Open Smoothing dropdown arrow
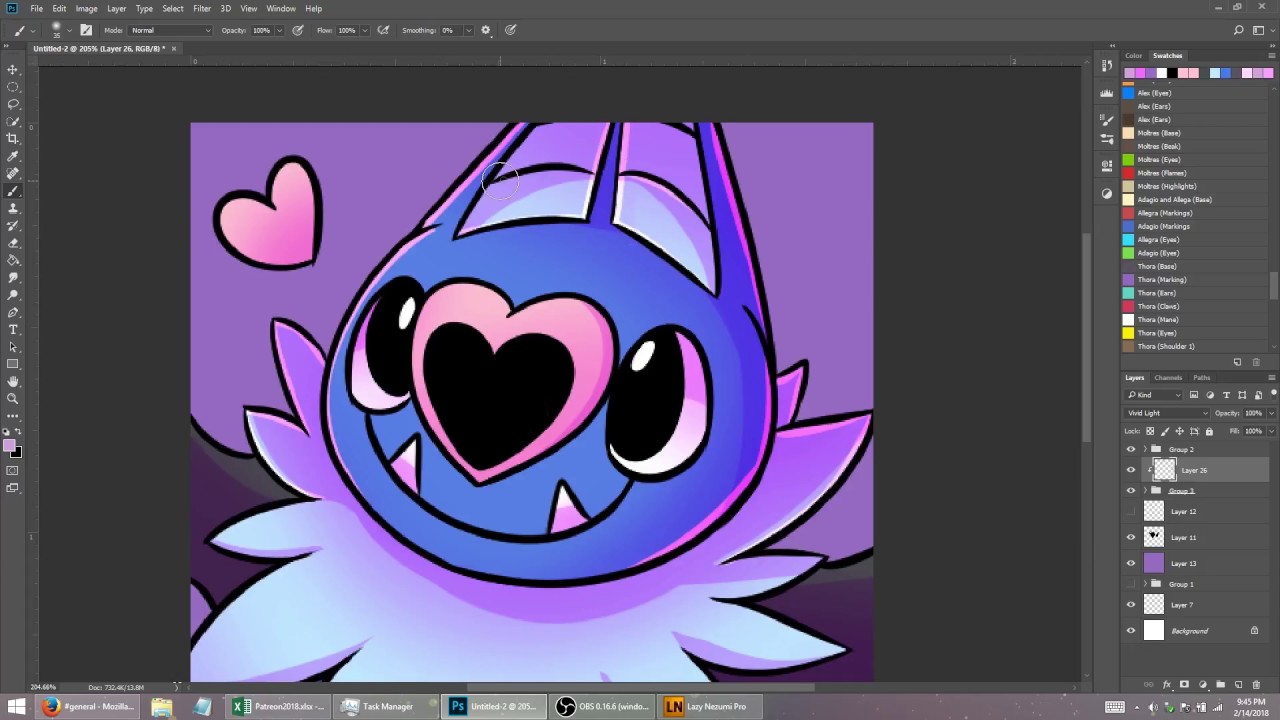The height and width of the screenshot is (720, 1280). click(468, 30)
